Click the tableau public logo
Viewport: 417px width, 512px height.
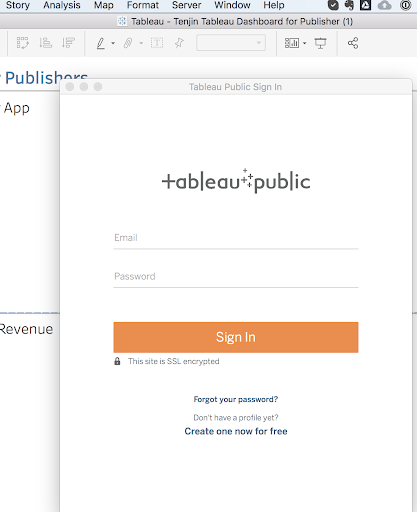[236, 181]
